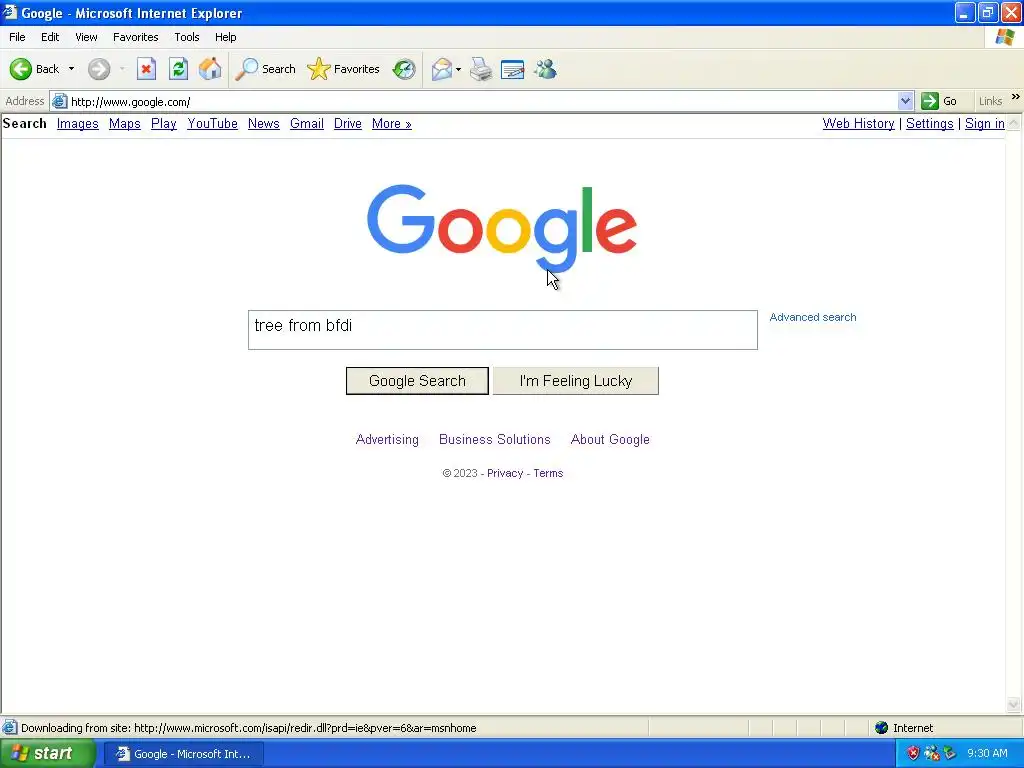Open the Forward history dropdown arrow

point(122,69)
